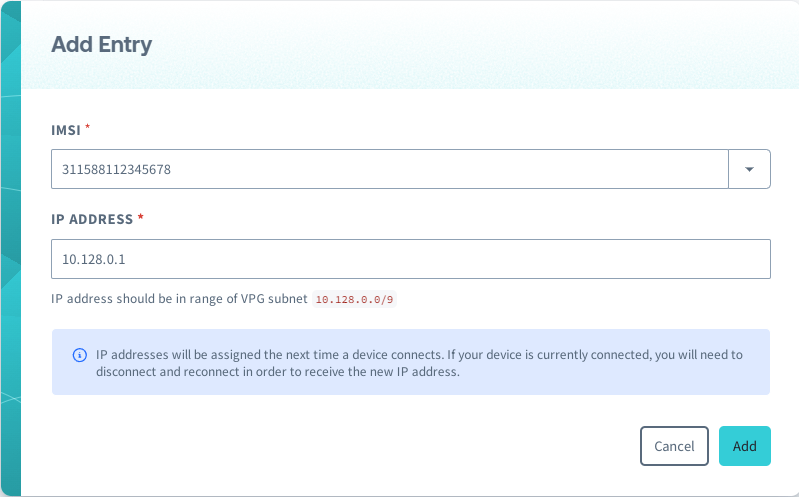Expand the IMSI dropdown arrow
The height and width of the screenshot is (497, 799).
point(749,169)
